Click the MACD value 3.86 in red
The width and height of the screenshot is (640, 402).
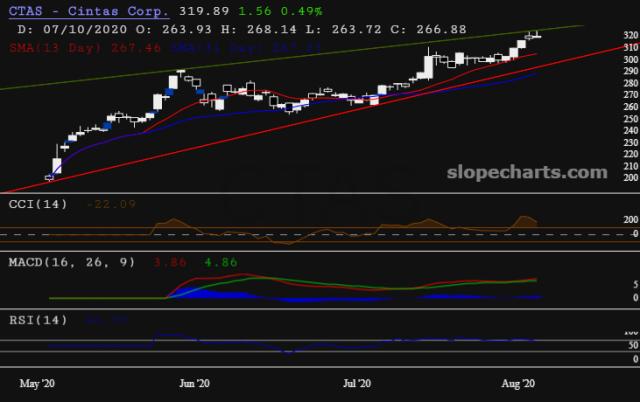(166, 261)
